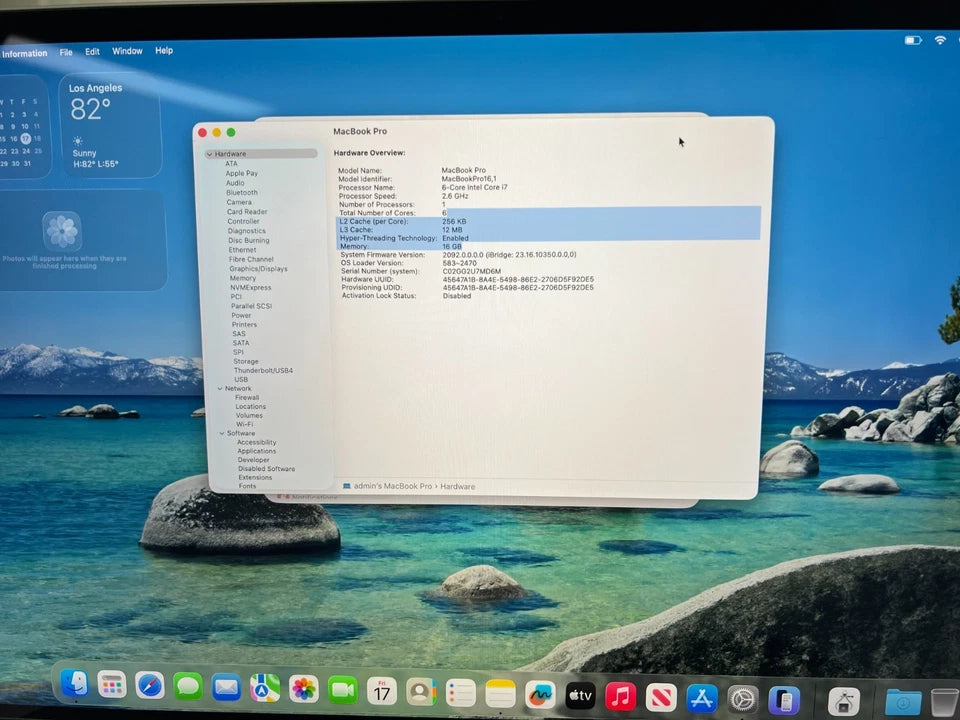The width and height of the screenshot is (960, 720).
Task: Open the File menu
Action: (x=66, y=51)
